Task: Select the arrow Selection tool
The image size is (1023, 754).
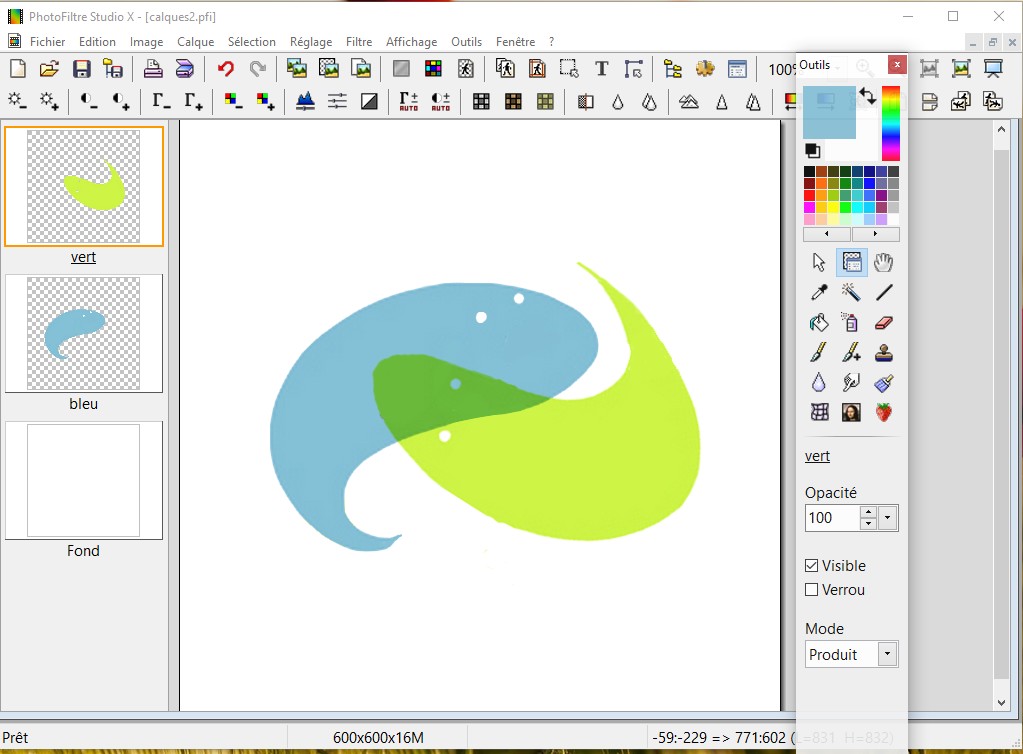Action: [x=819, y=262]
